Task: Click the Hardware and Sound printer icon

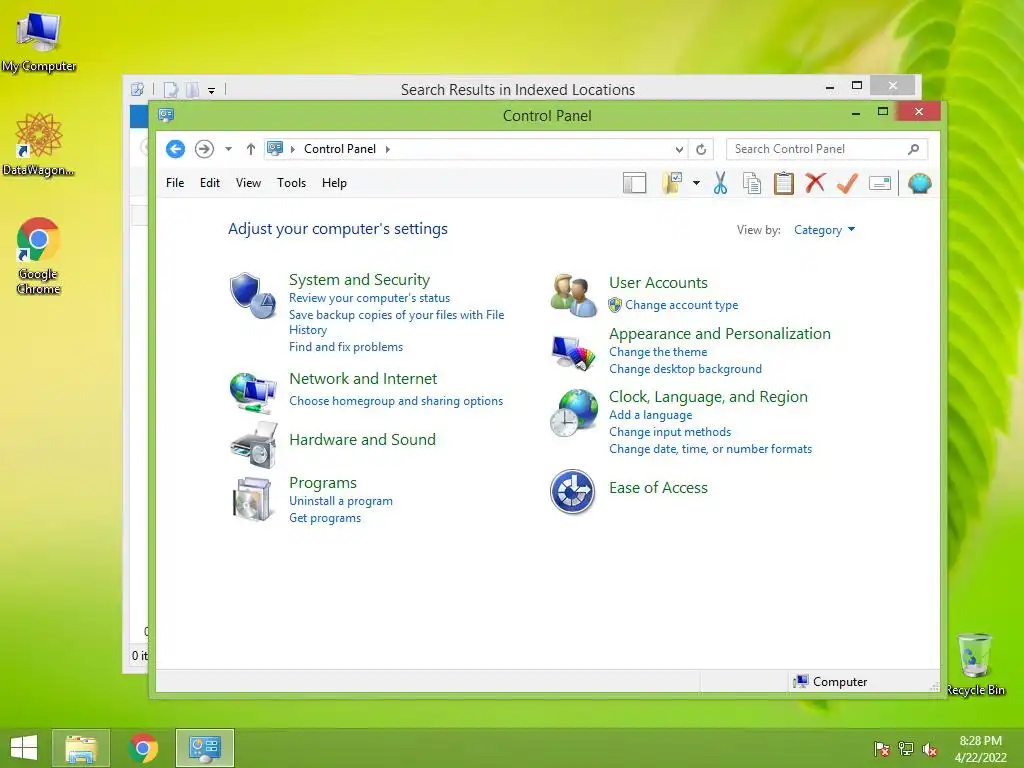Action: tap(254, 445)
